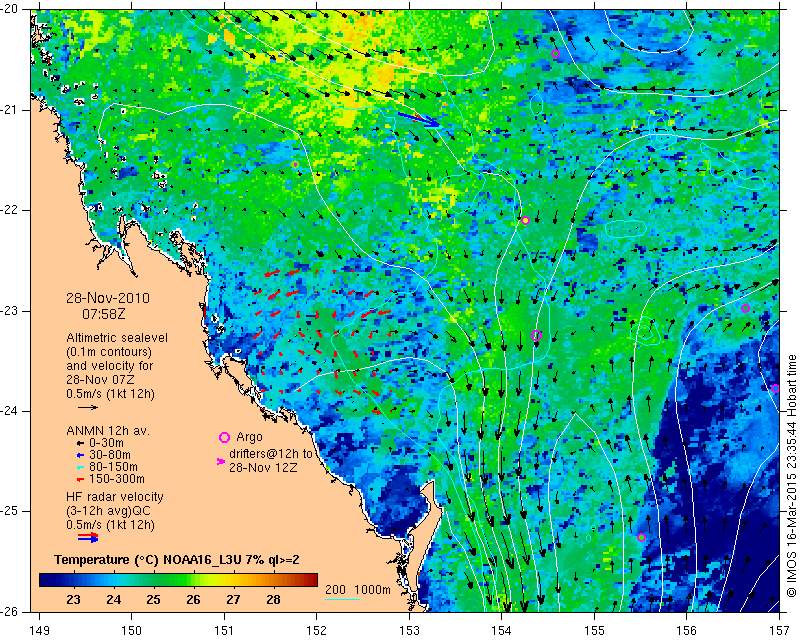Click the Argo float marker near 154.3E, 22.1S
This screenshot has width=800, height=640.
[526, 220]
